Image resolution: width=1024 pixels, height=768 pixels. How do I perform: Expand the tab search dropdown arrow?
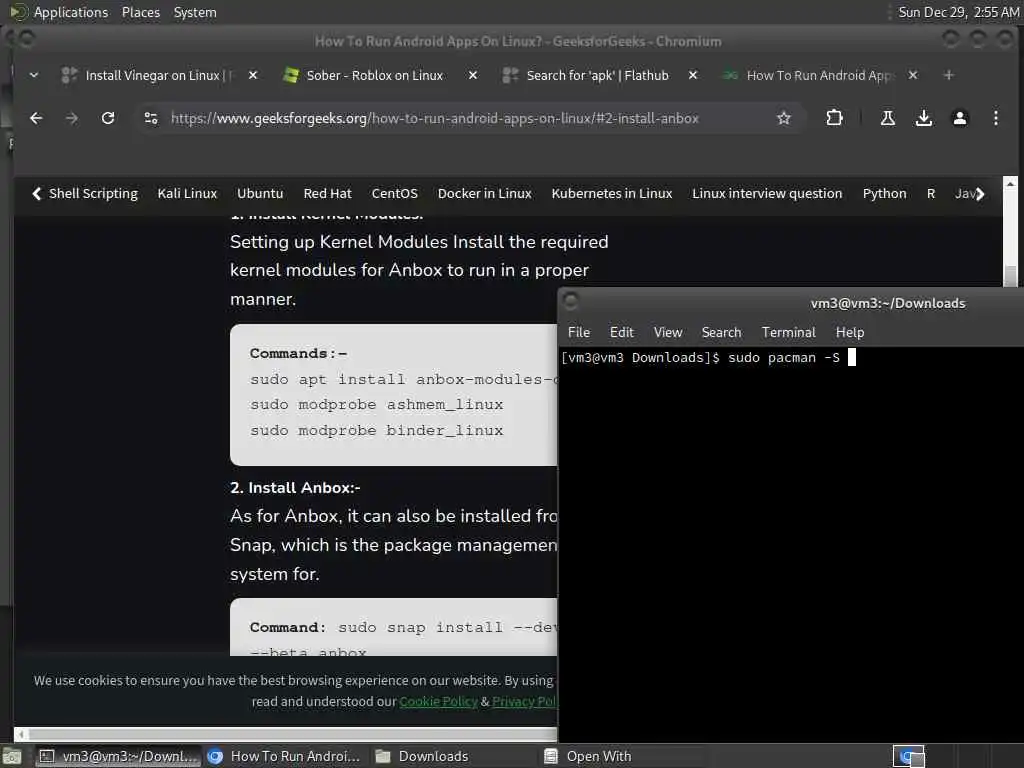[34, 76]
